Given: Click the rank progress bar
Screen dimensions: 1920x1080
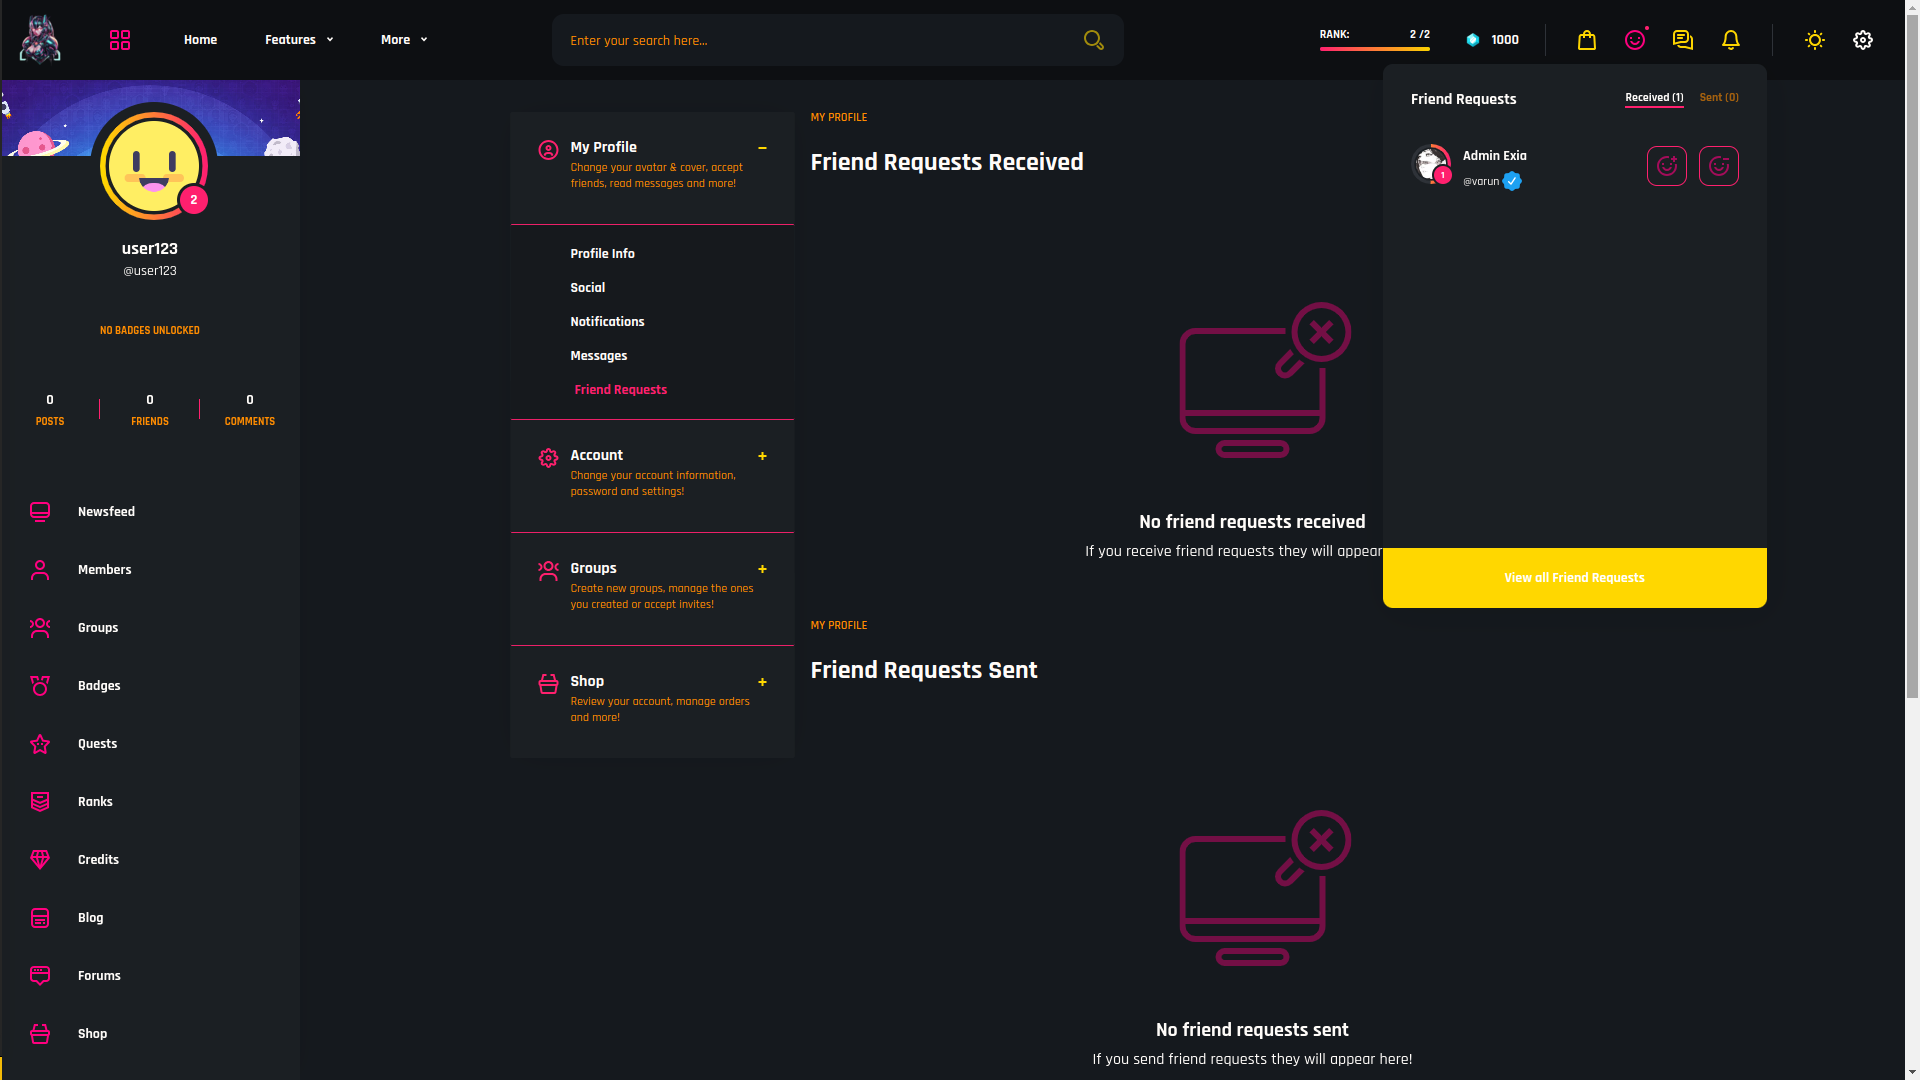Looking at the screenshot, I should 1374,48.
